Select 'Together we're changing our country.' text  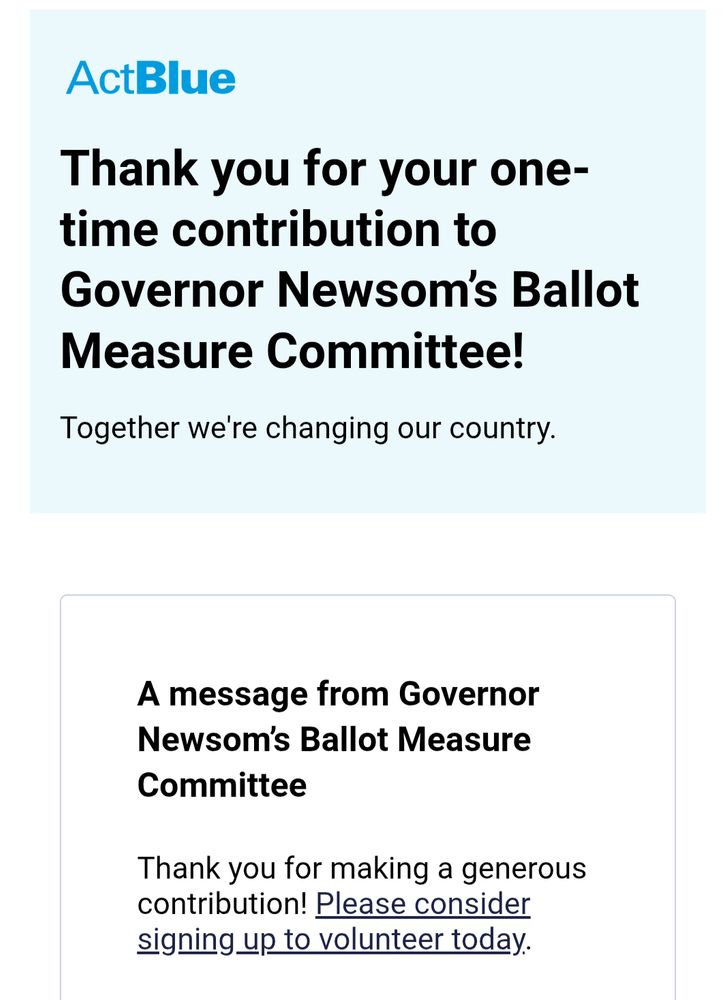tap(308, 429)
